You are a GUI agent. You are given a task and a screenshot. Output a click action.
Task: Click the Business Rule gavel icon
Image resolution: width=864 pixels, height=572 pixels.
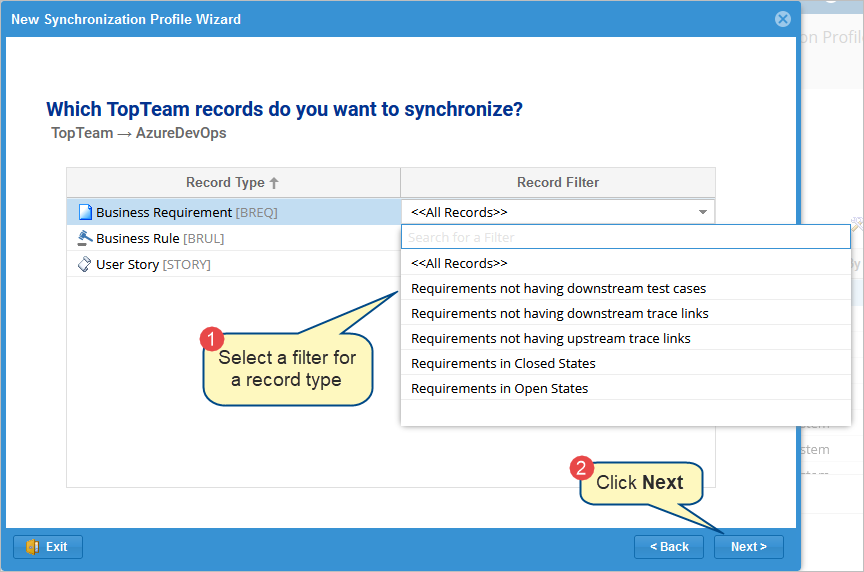pyautogui.click(x=85, y=238)
